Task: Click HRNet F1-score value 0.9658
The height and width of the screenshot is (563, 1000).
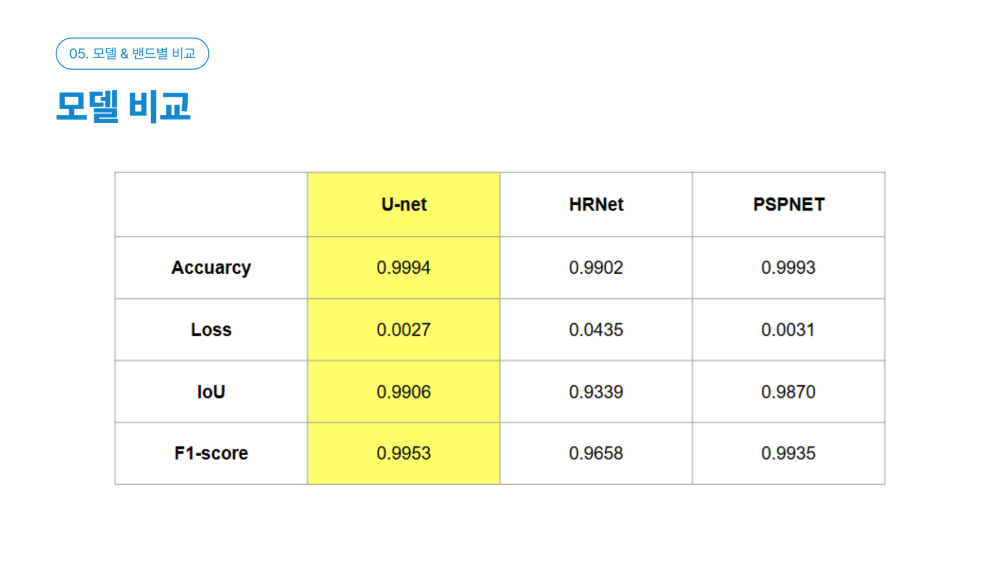Action: coord(596,453)
